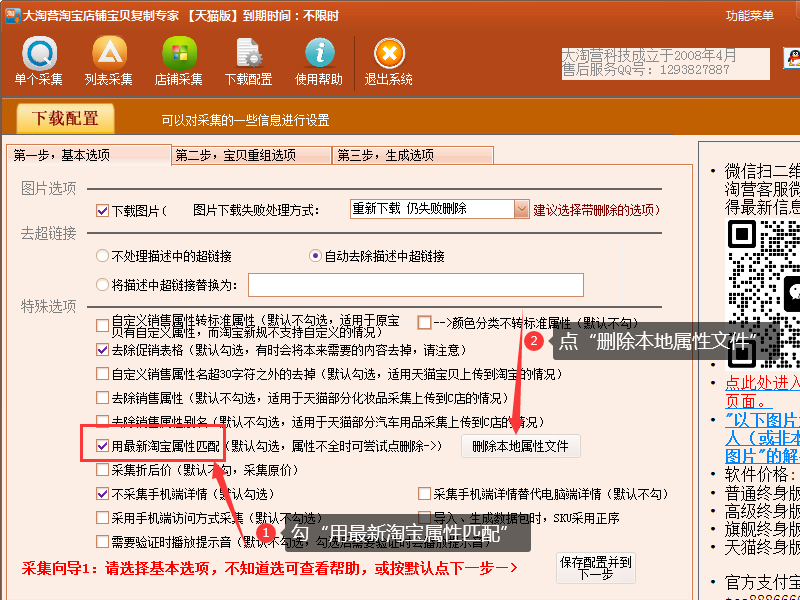The width and height of the screenshot is (800, 600).
Task: Switch to 第三步，生成选项 tab
Action: point(410,155)
